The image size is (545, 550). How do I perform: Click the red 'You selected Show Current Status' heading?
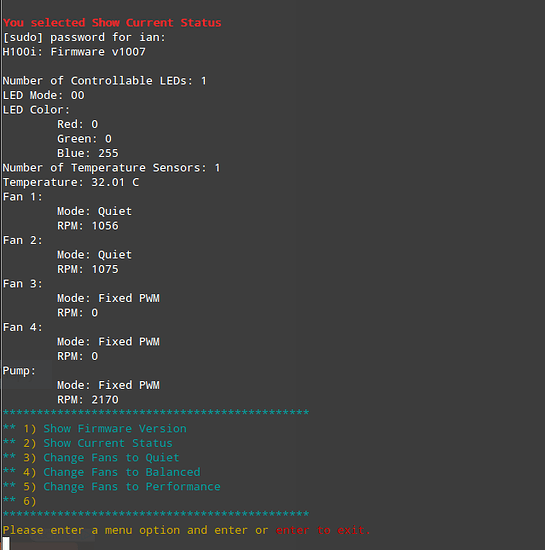pos(112,23)
